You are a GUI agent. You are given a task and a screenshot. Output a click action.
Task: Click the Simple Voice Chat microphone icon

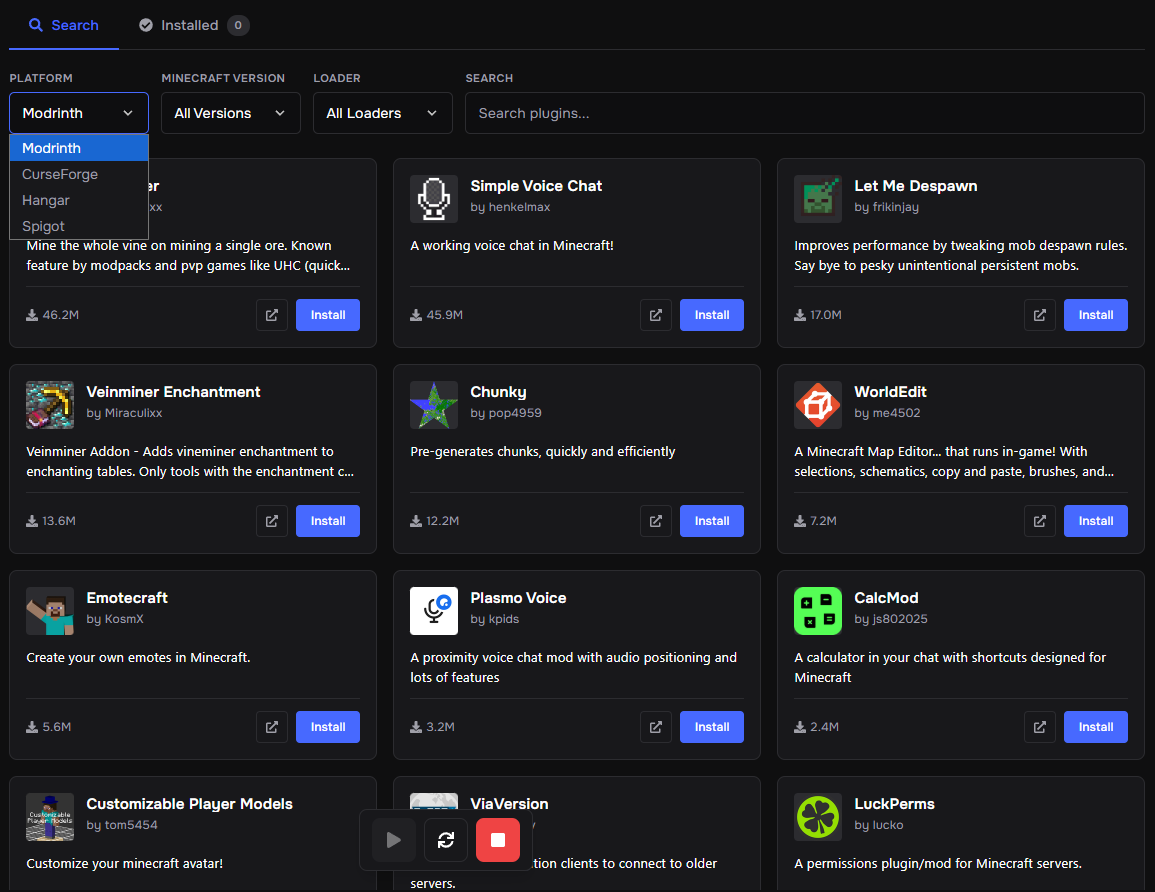434,199
